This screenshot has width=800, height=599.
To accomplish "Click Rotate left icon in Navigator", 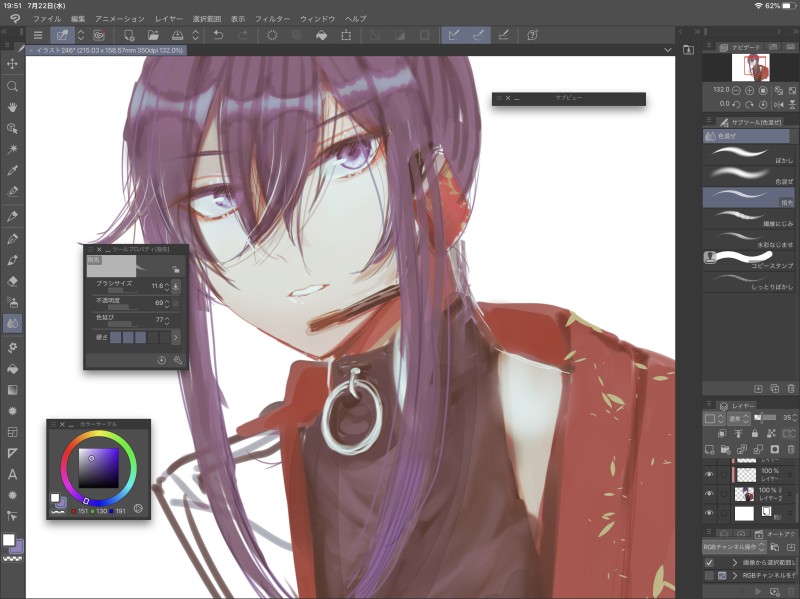I will point(736,104).
